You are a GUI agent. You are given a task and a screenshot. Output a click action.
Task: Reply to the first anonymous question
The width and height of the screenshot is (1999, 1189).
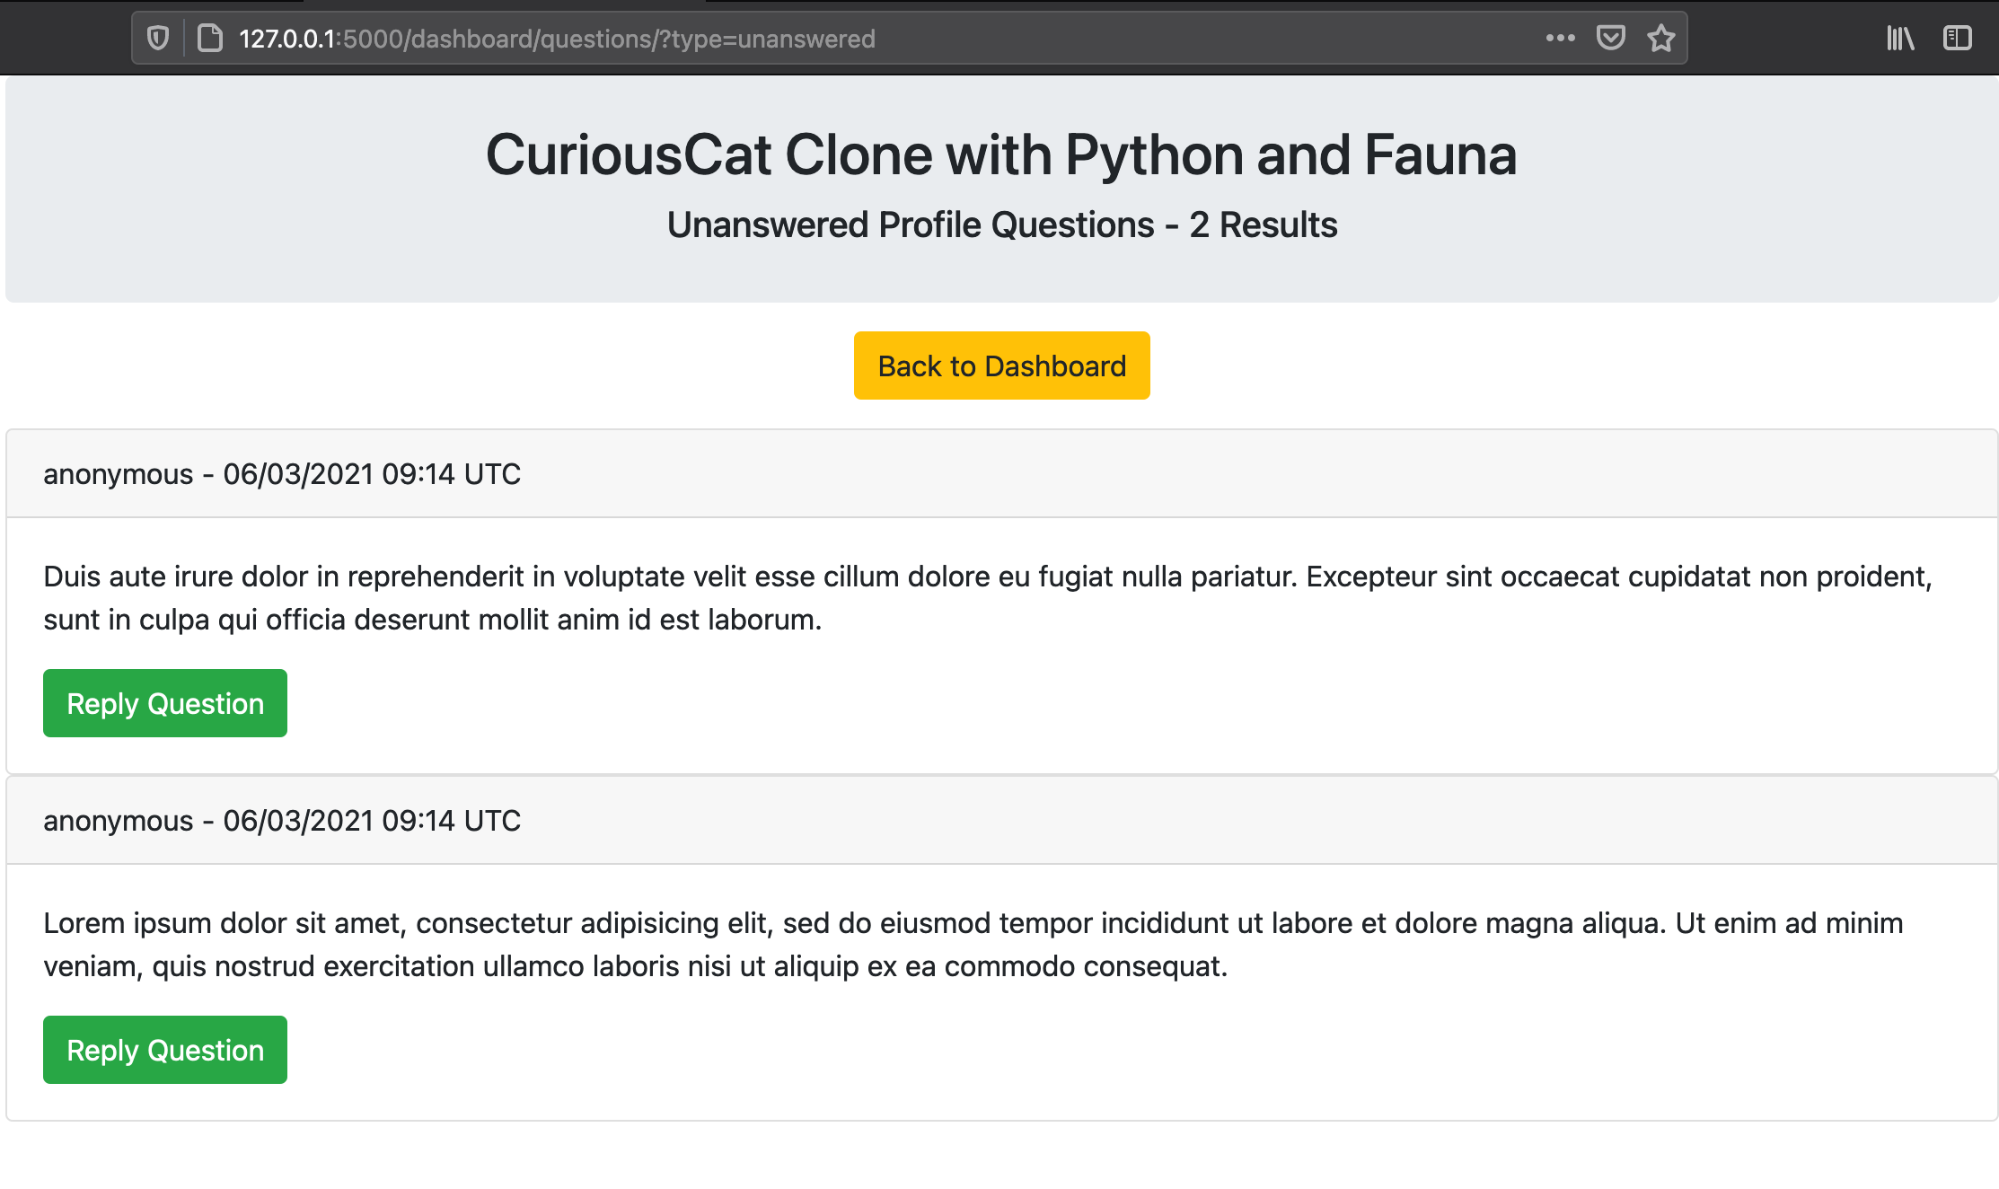(x=164, y=703)
